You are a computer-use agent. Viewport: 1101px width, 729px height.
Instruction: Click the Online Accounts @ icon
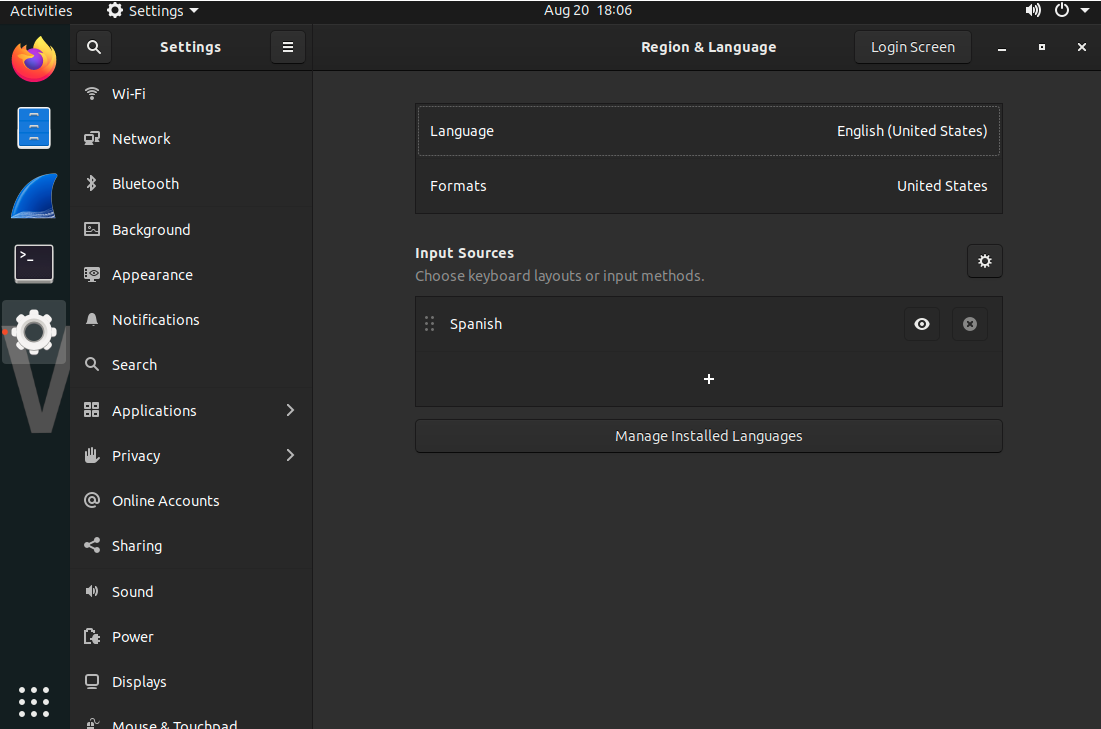91,500
